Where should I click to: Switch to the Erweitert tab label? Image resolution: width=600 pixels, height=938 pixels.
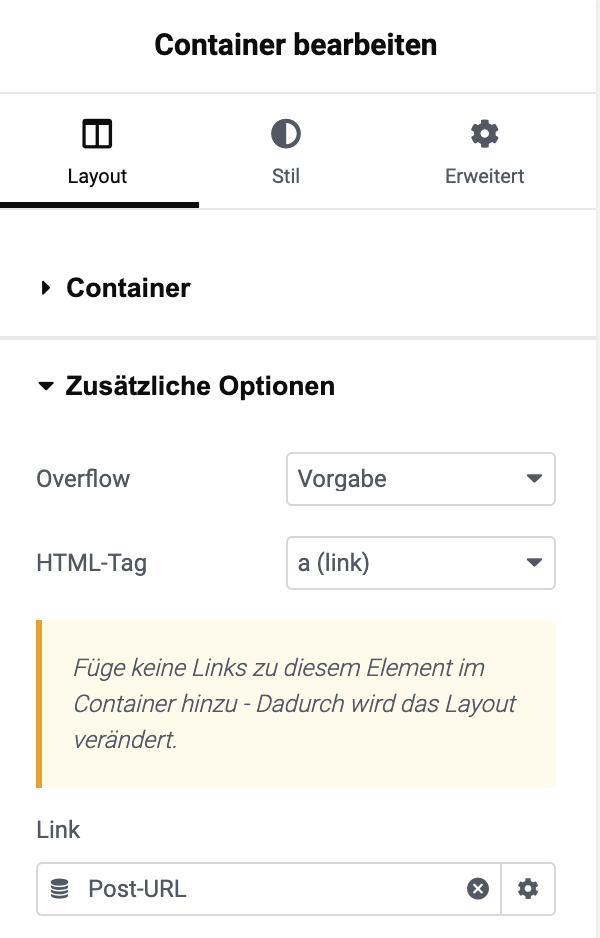(x=485, y=176)
